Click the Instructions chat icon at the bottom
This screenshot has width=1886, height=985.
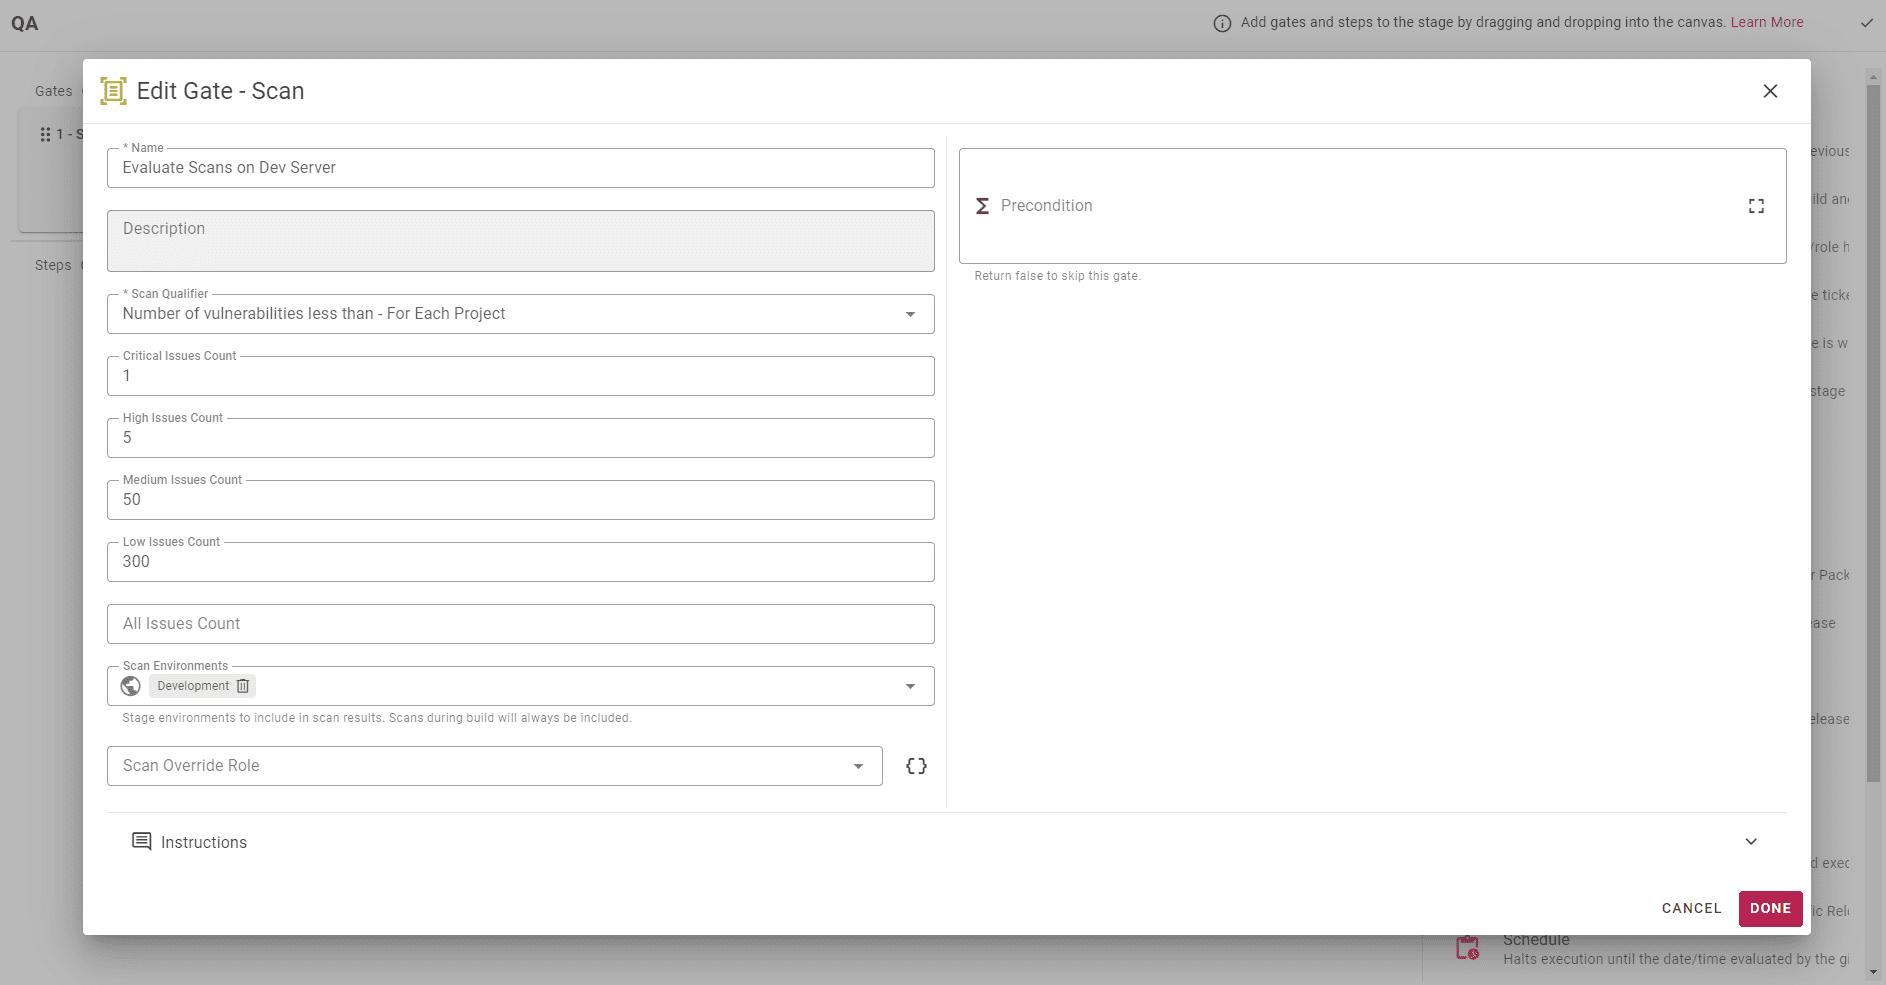tap(142, 841)
